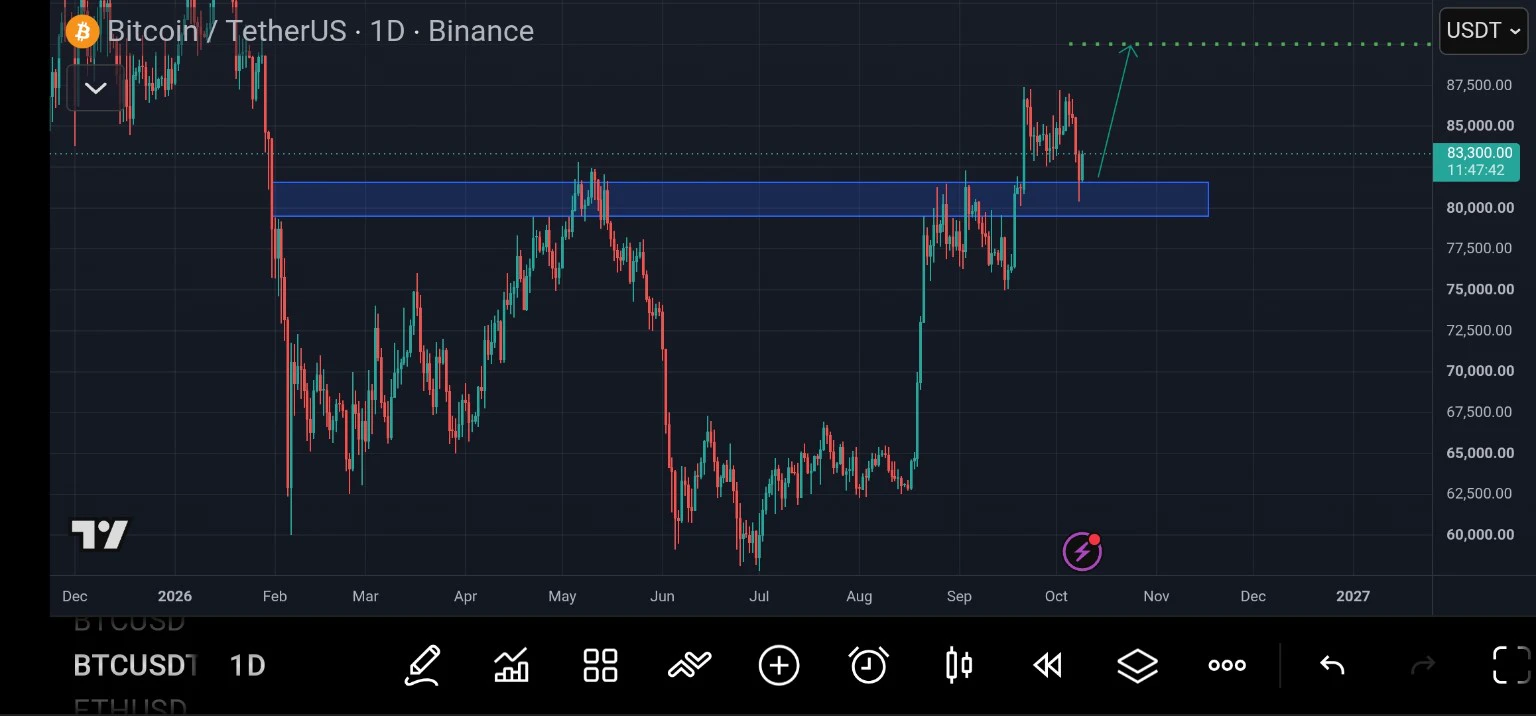Tap the Feb label on time axis
The width and height of the screenshot is (1536, 716).
point(275,596)
